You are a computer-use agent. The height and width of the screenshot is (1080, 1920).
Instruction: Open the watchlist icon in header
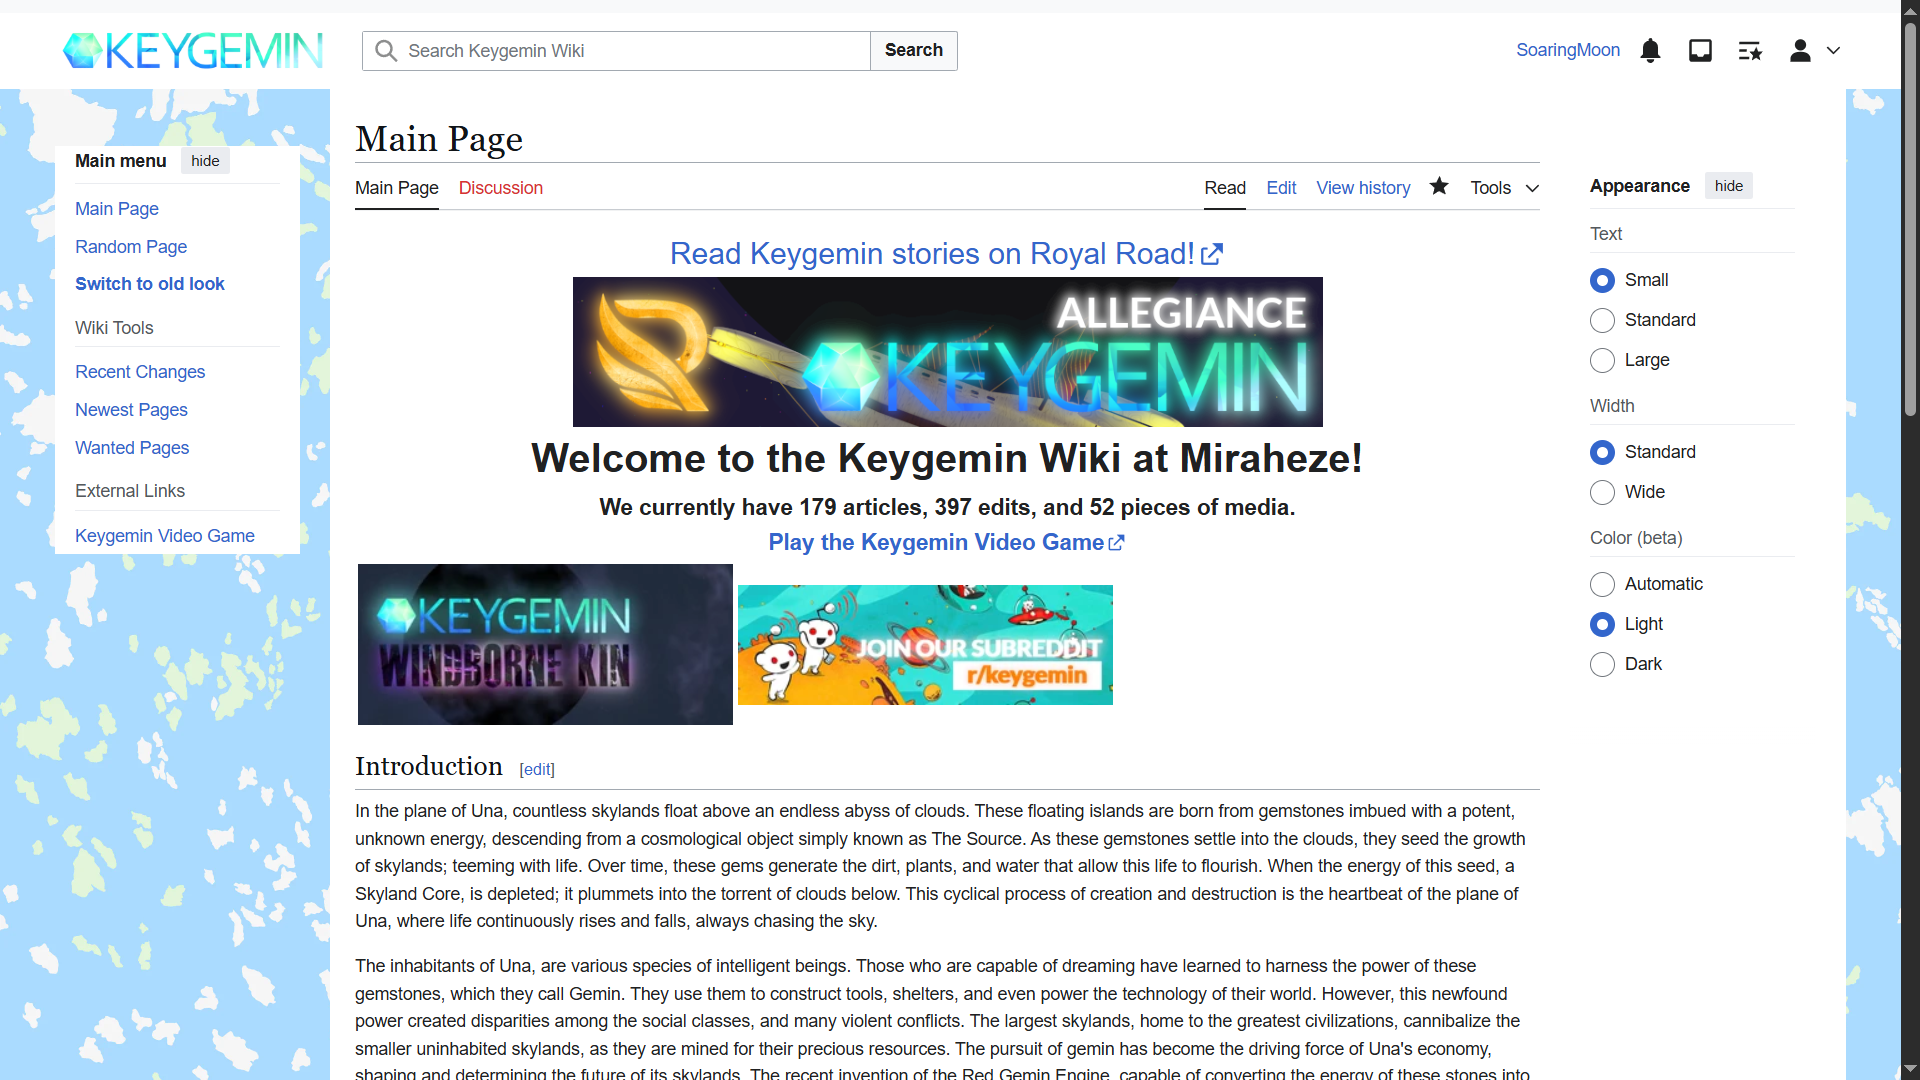(1750, 51)
